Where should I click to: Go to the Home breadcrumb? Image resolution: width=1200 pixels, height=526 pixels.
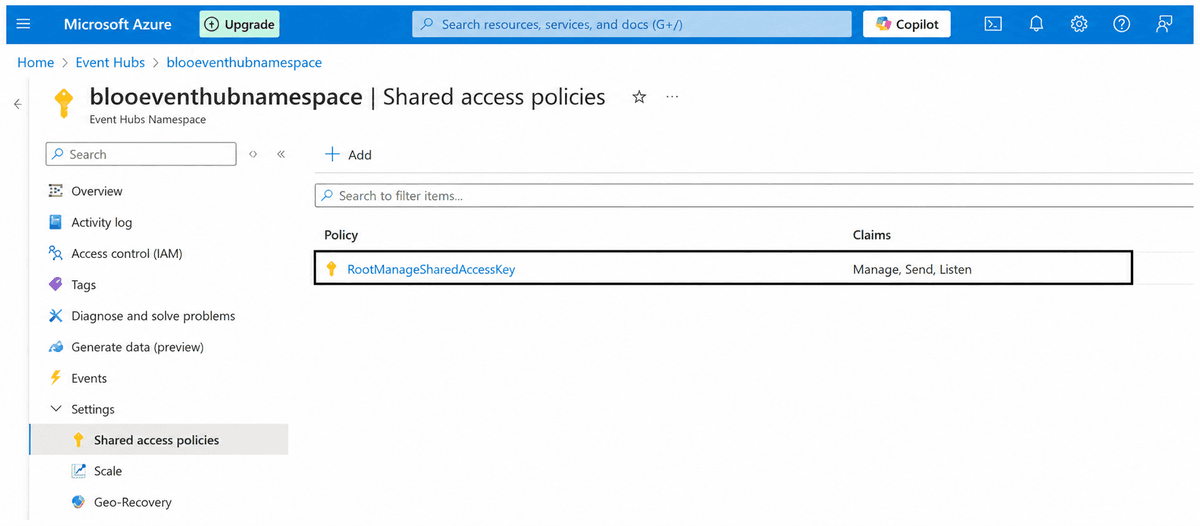36,62
